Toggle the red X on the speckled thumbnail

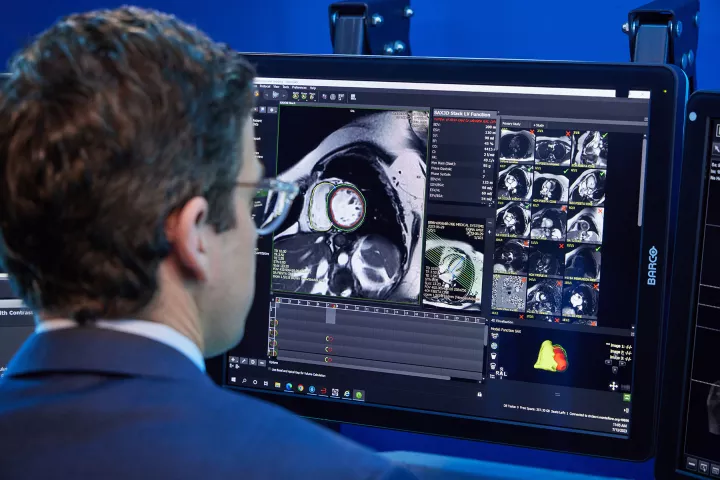tap(523, 279)
